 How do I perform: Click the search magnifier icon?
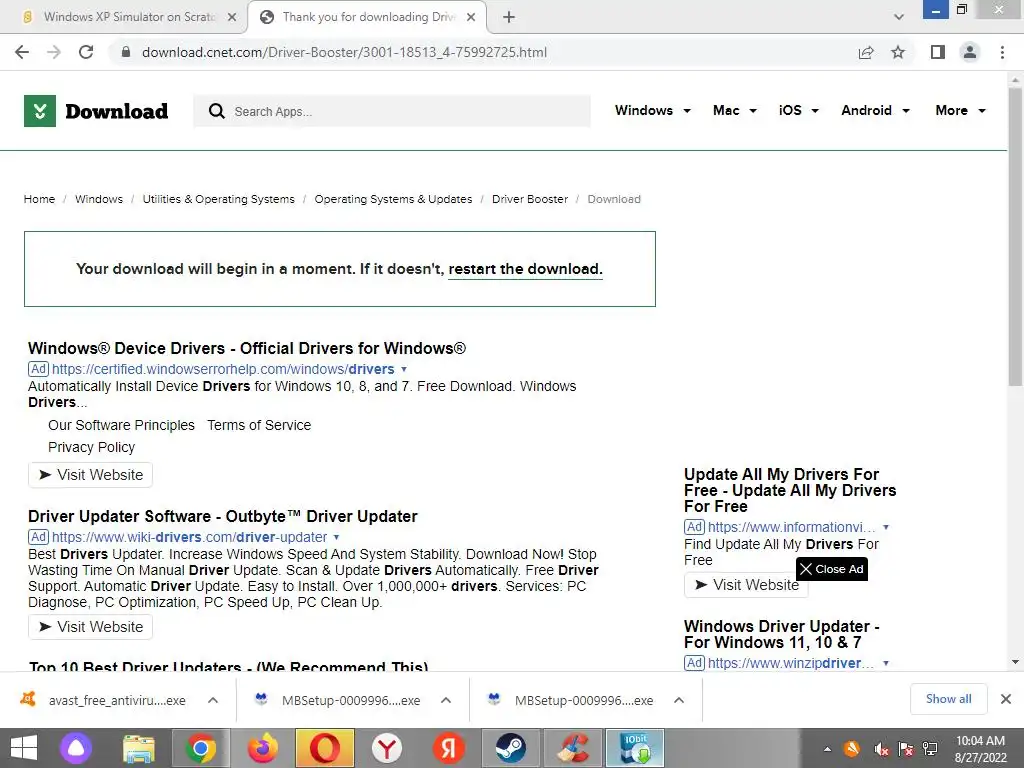click(x=217, y=111)
